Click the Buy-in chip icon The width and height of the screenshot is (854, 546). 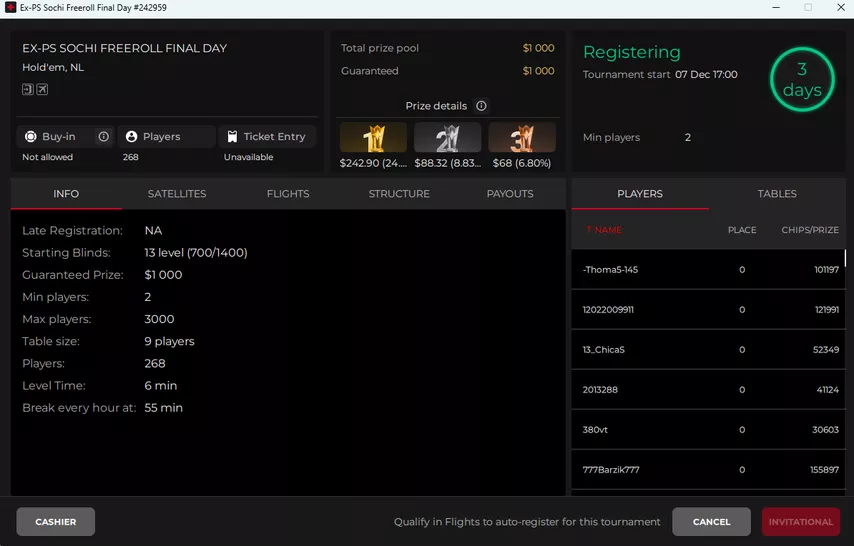pos(31,137)
